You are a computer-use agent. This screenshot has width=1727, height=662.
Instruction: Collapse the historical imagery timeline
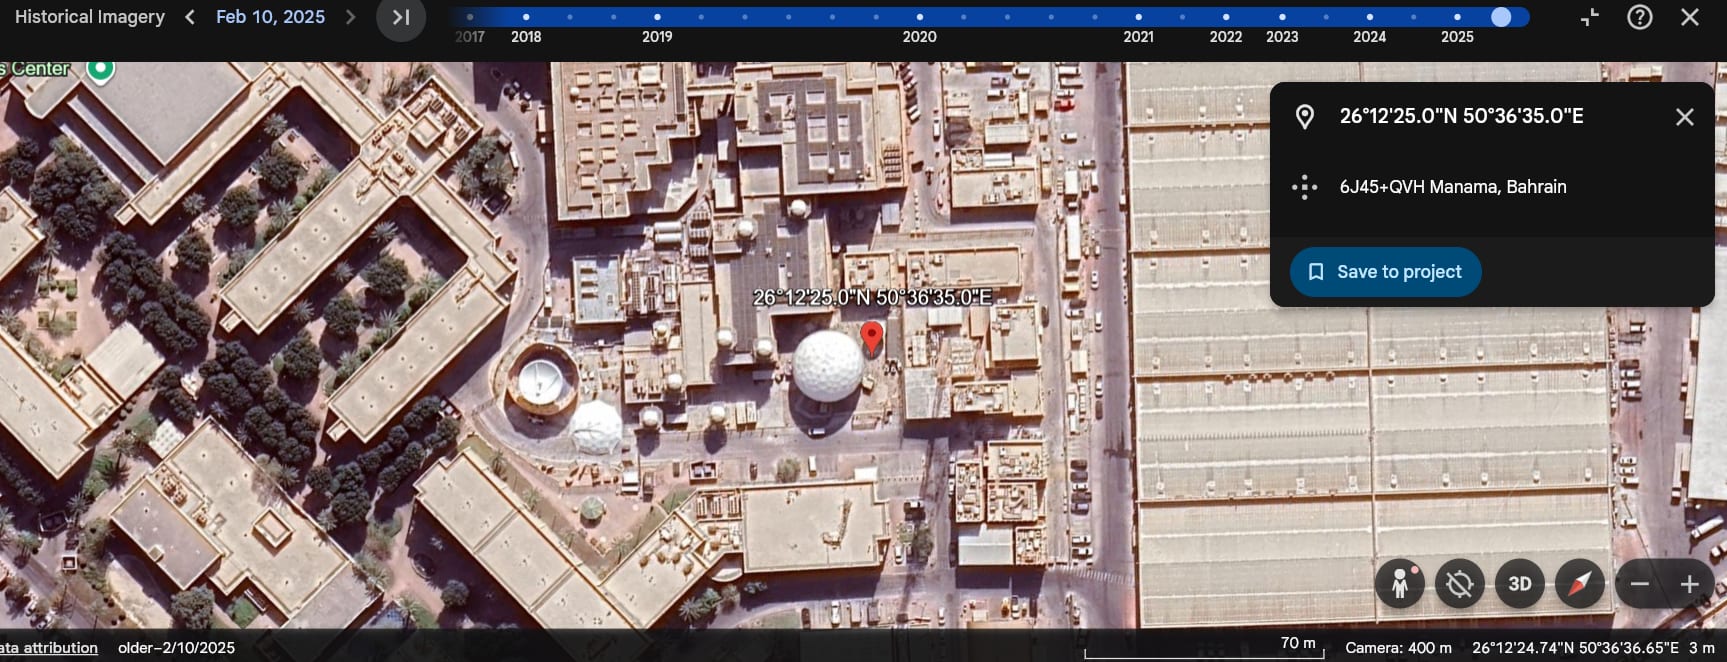coord(1590,17)
